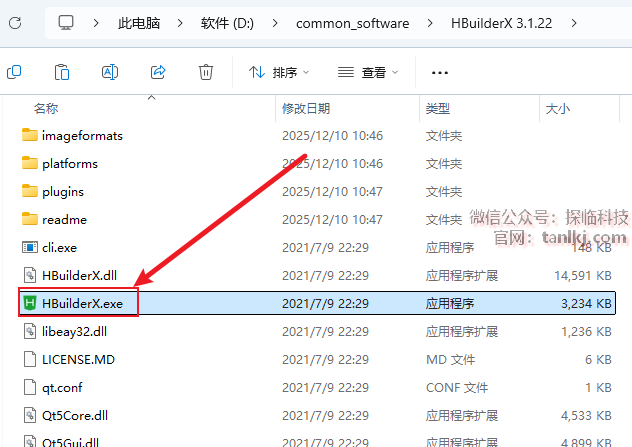Expand chevron after common_software
632x447 pixels.
tap(430, 23)
